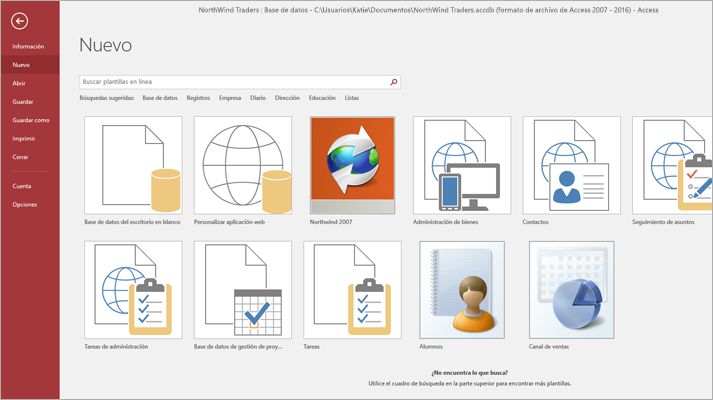Choose Personalizar aplicación web globe template
The width and height of the screenshot is (713, 400).
click(x=243, y=165)
